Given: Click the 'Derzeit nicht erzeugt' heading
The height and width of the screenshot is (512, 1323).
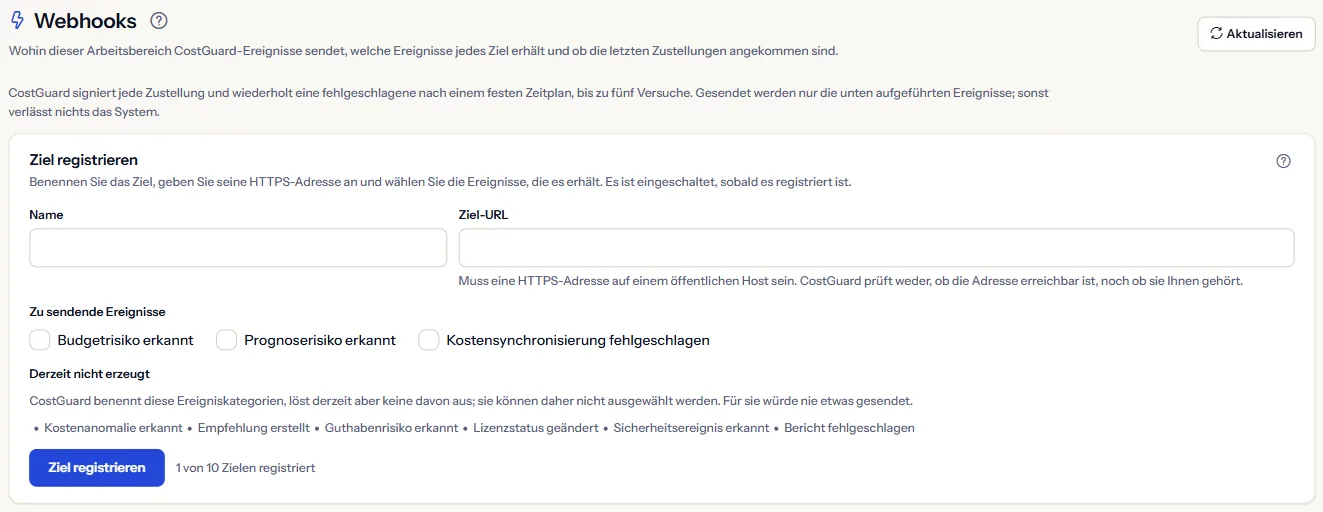Looking at the screenshot, I should click(90, 374).
